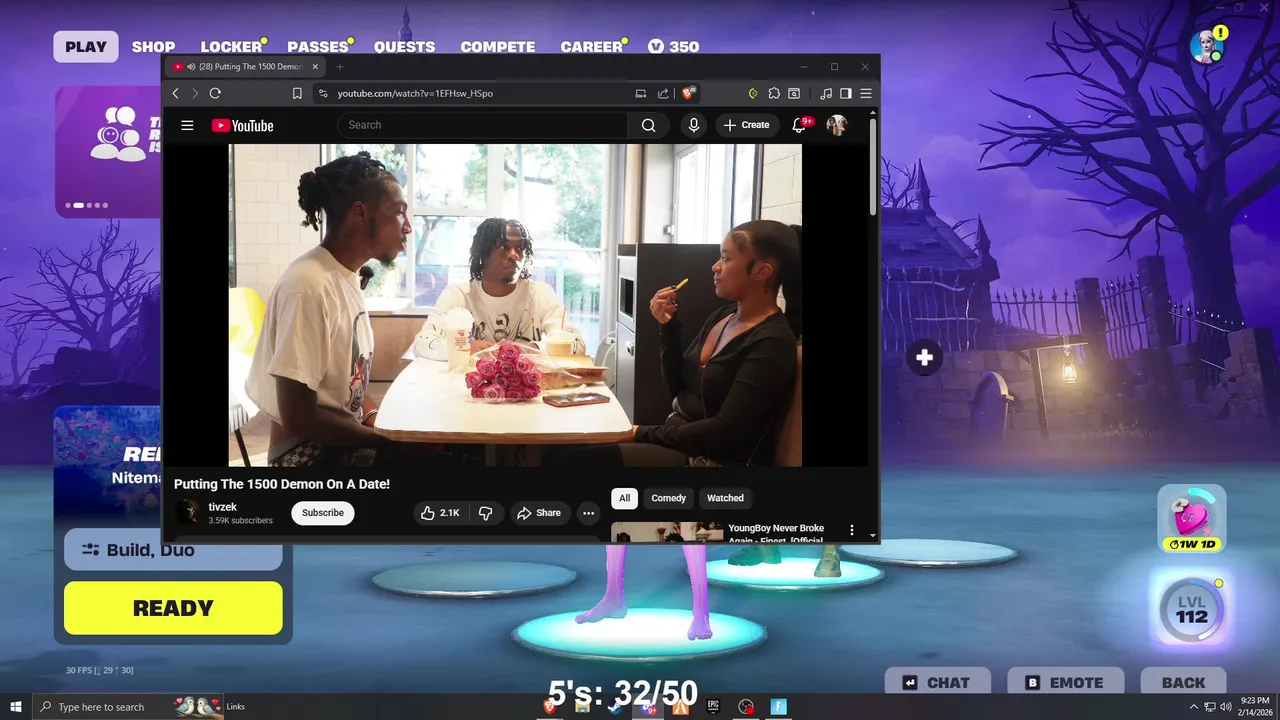Open the V-Bucks 350 balance
This screenshot has width=1280, height=720.
pyautogui.click(x=673, y=47)
